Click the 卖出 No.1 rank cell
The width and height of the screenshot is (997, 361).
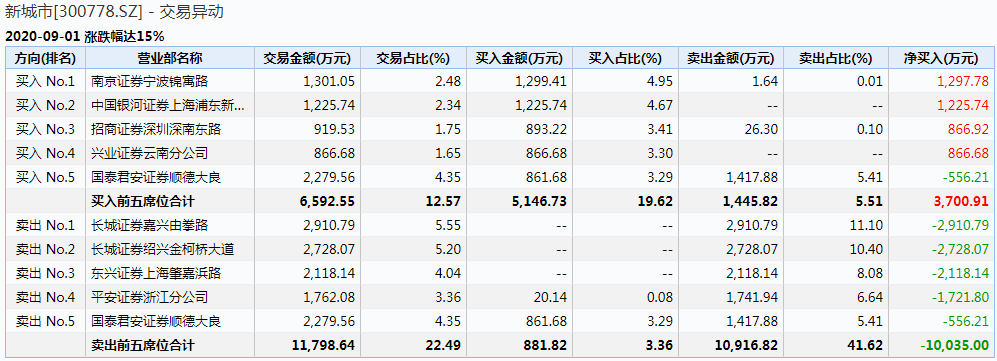tap(45, 225)
